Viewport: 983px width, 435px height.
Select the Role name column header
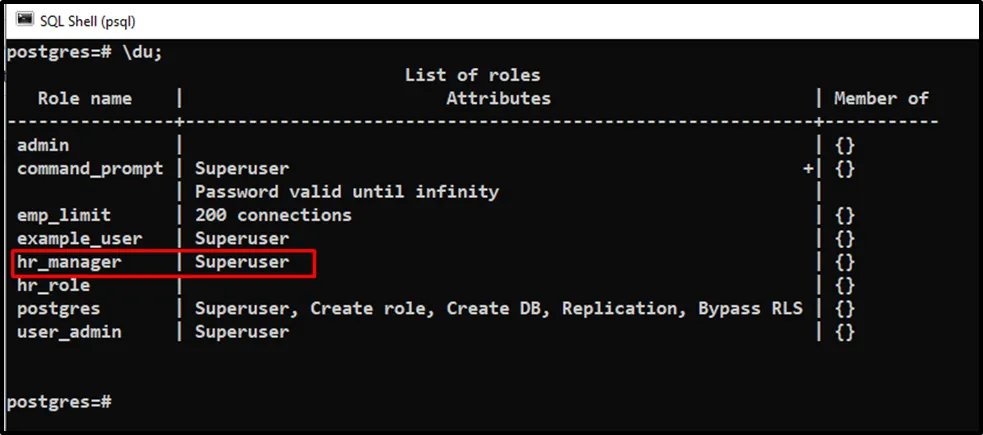click(x=84, y=98)
